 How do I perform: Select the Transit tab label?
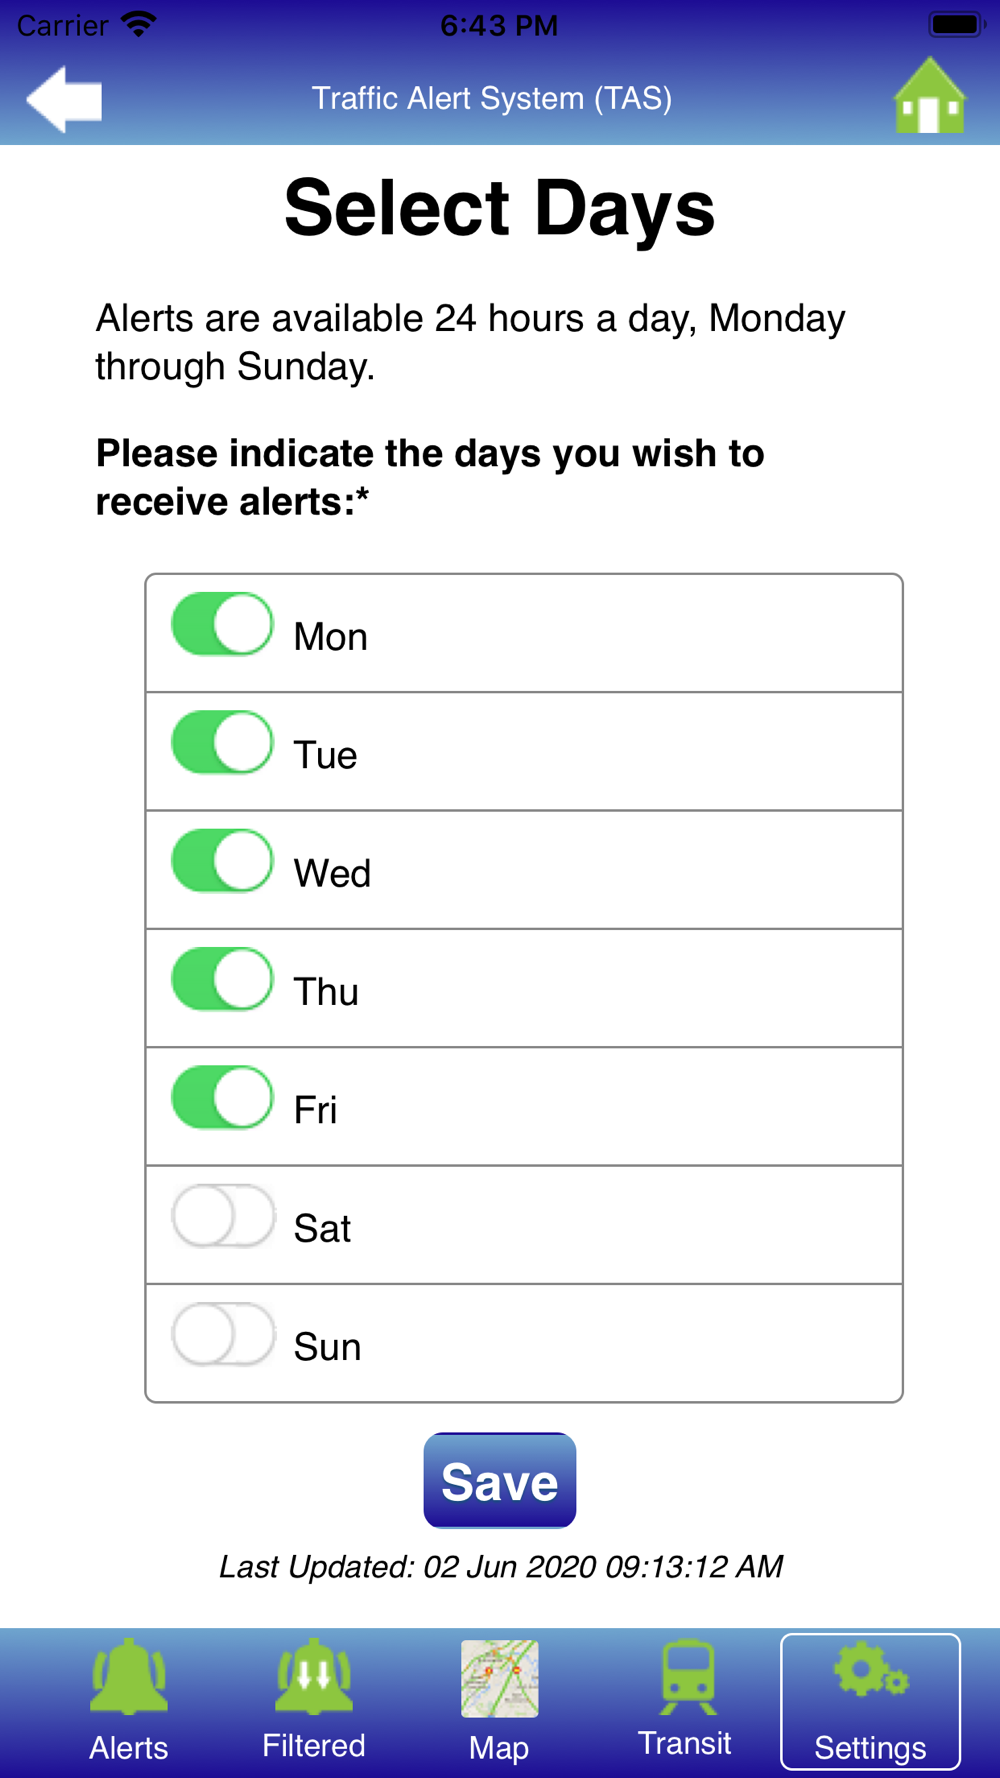click(x=685, y=1743)
